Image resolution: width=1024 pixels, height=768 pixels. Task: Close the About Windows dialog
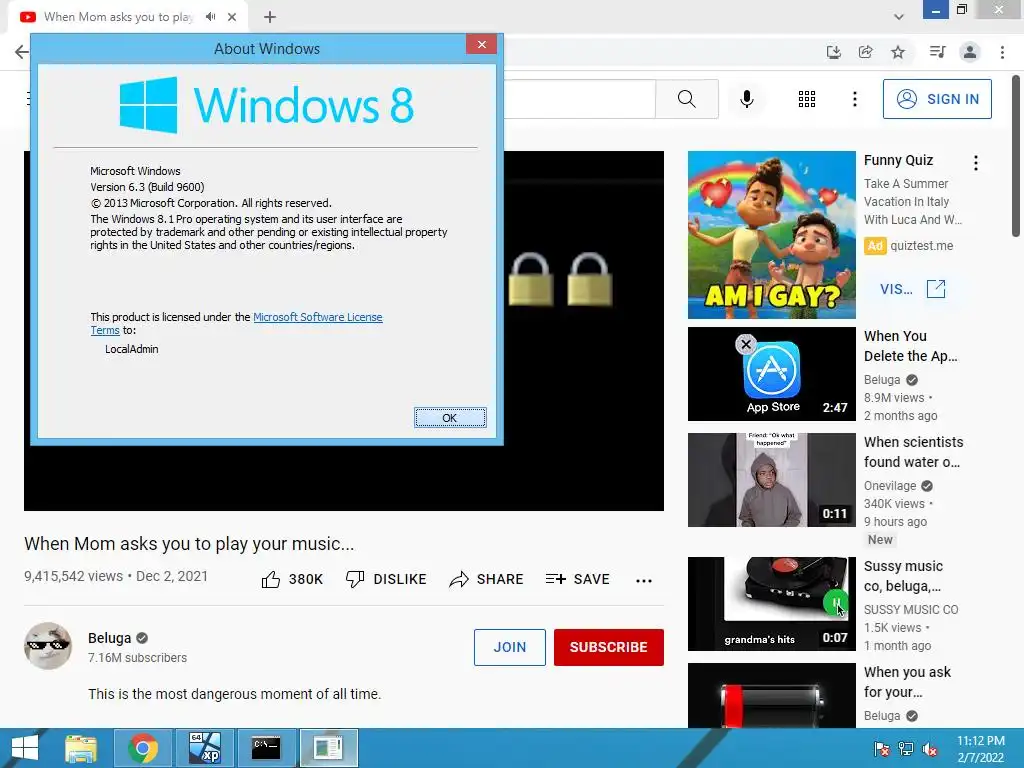[481, 44]
